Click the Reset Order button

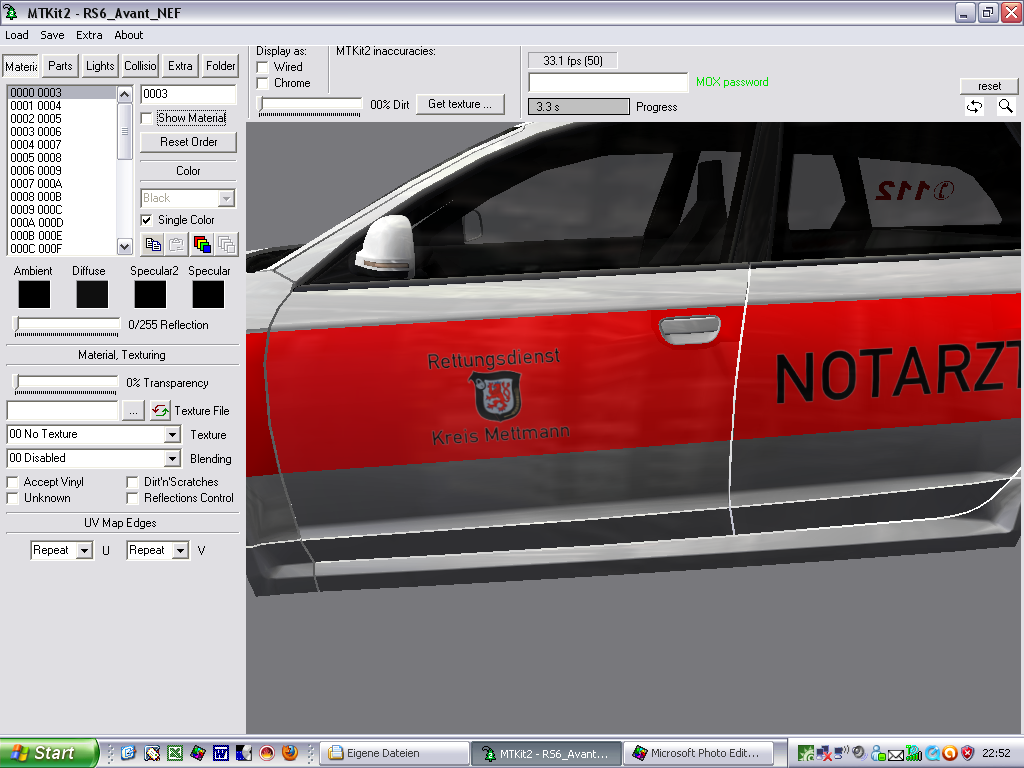click(x=189, y=142)
